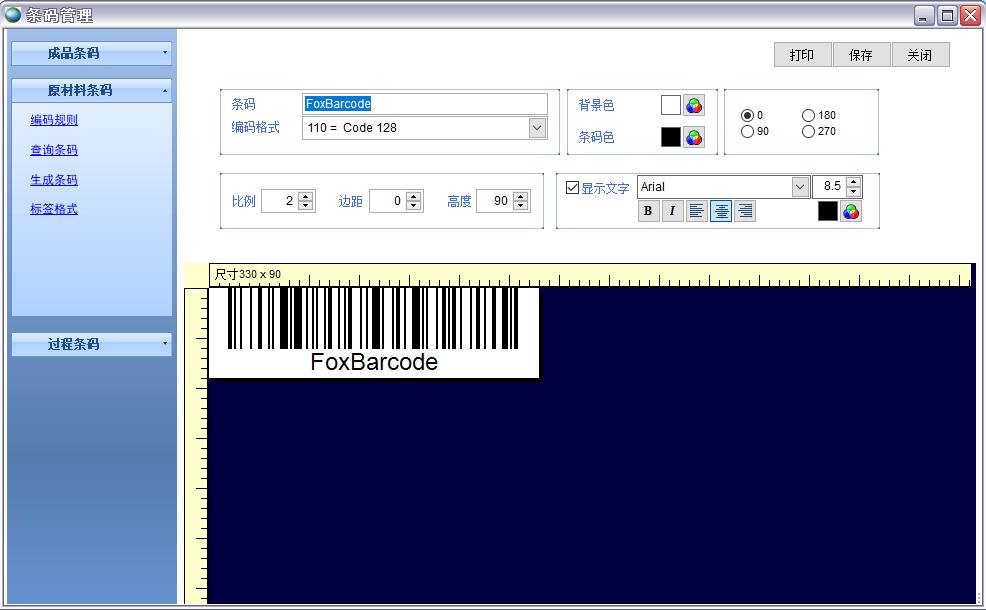Screen dimensions: 986x610
Task: Click the Bold formatting icon
Action: (x=648, y=211)
